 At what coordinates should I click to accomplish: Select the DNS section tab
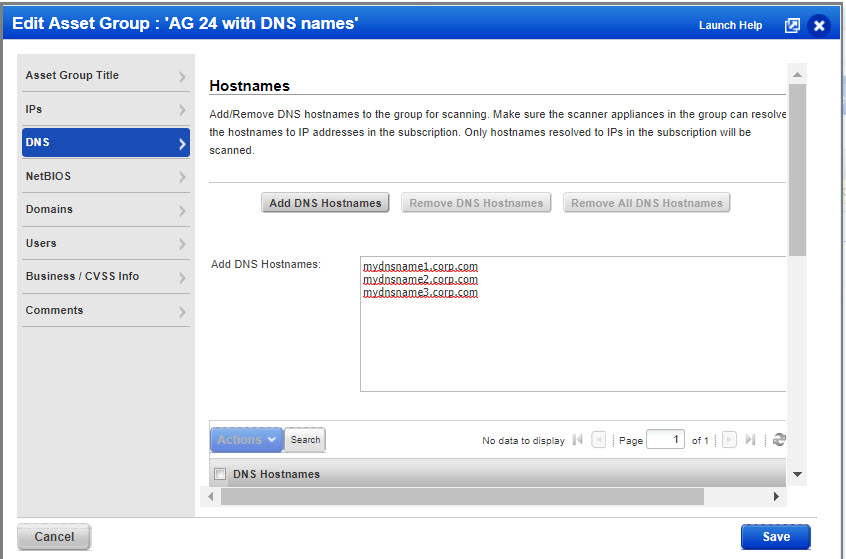click(106, 142)
